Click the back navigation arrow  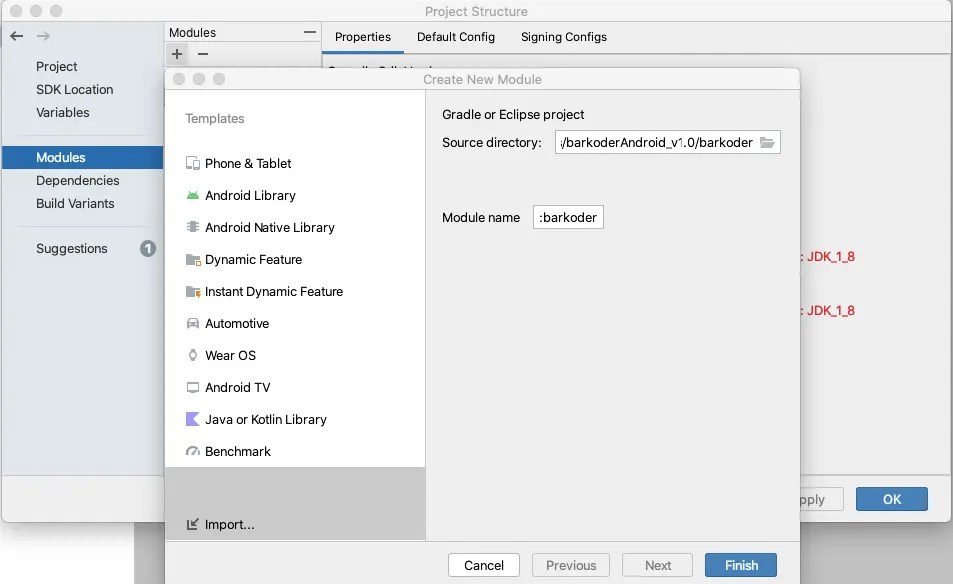[15, 36]
